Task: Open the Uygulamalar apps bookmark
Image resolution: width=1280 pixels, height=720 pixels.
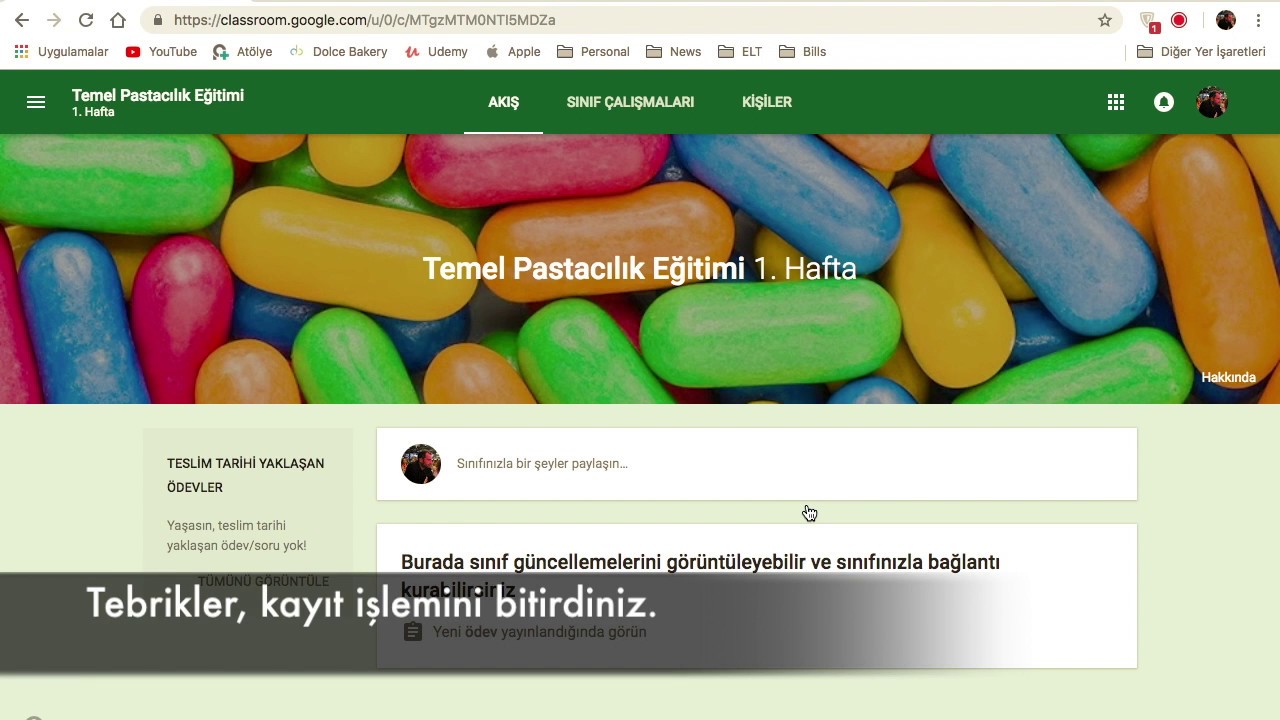Action: tap(61, 52)
